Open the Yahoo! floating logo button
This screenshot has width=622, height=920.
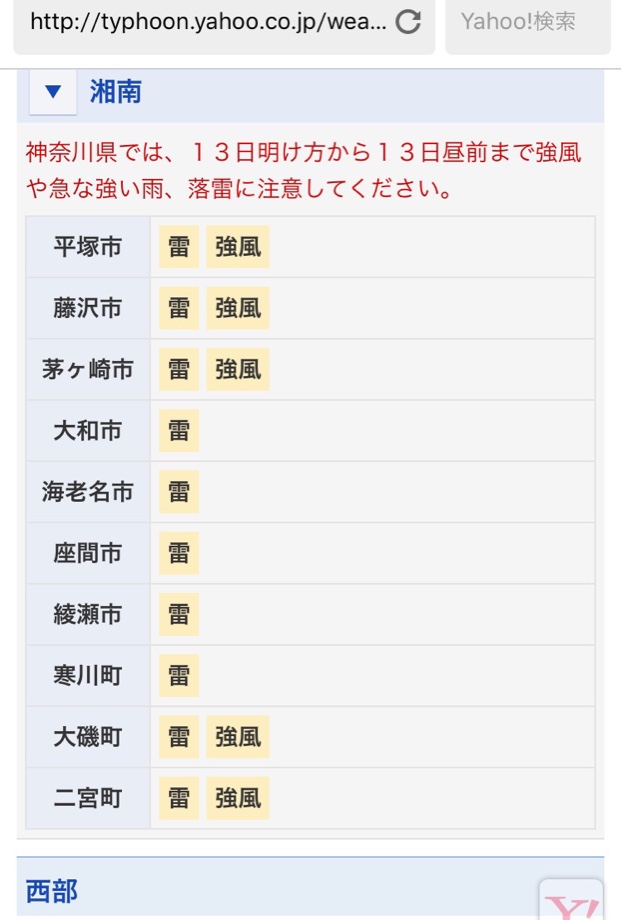572,900
